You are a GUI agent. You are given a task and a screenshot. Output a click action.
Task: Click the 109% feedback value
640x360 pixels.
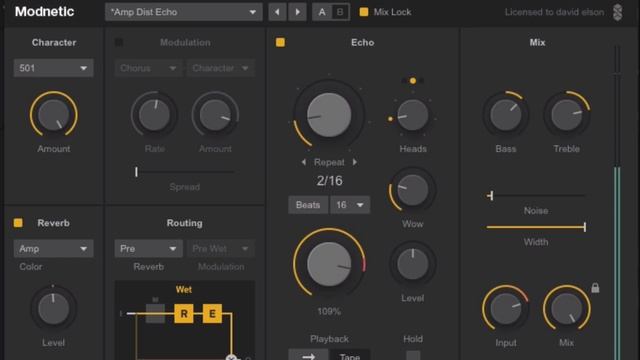click(329, 311)
